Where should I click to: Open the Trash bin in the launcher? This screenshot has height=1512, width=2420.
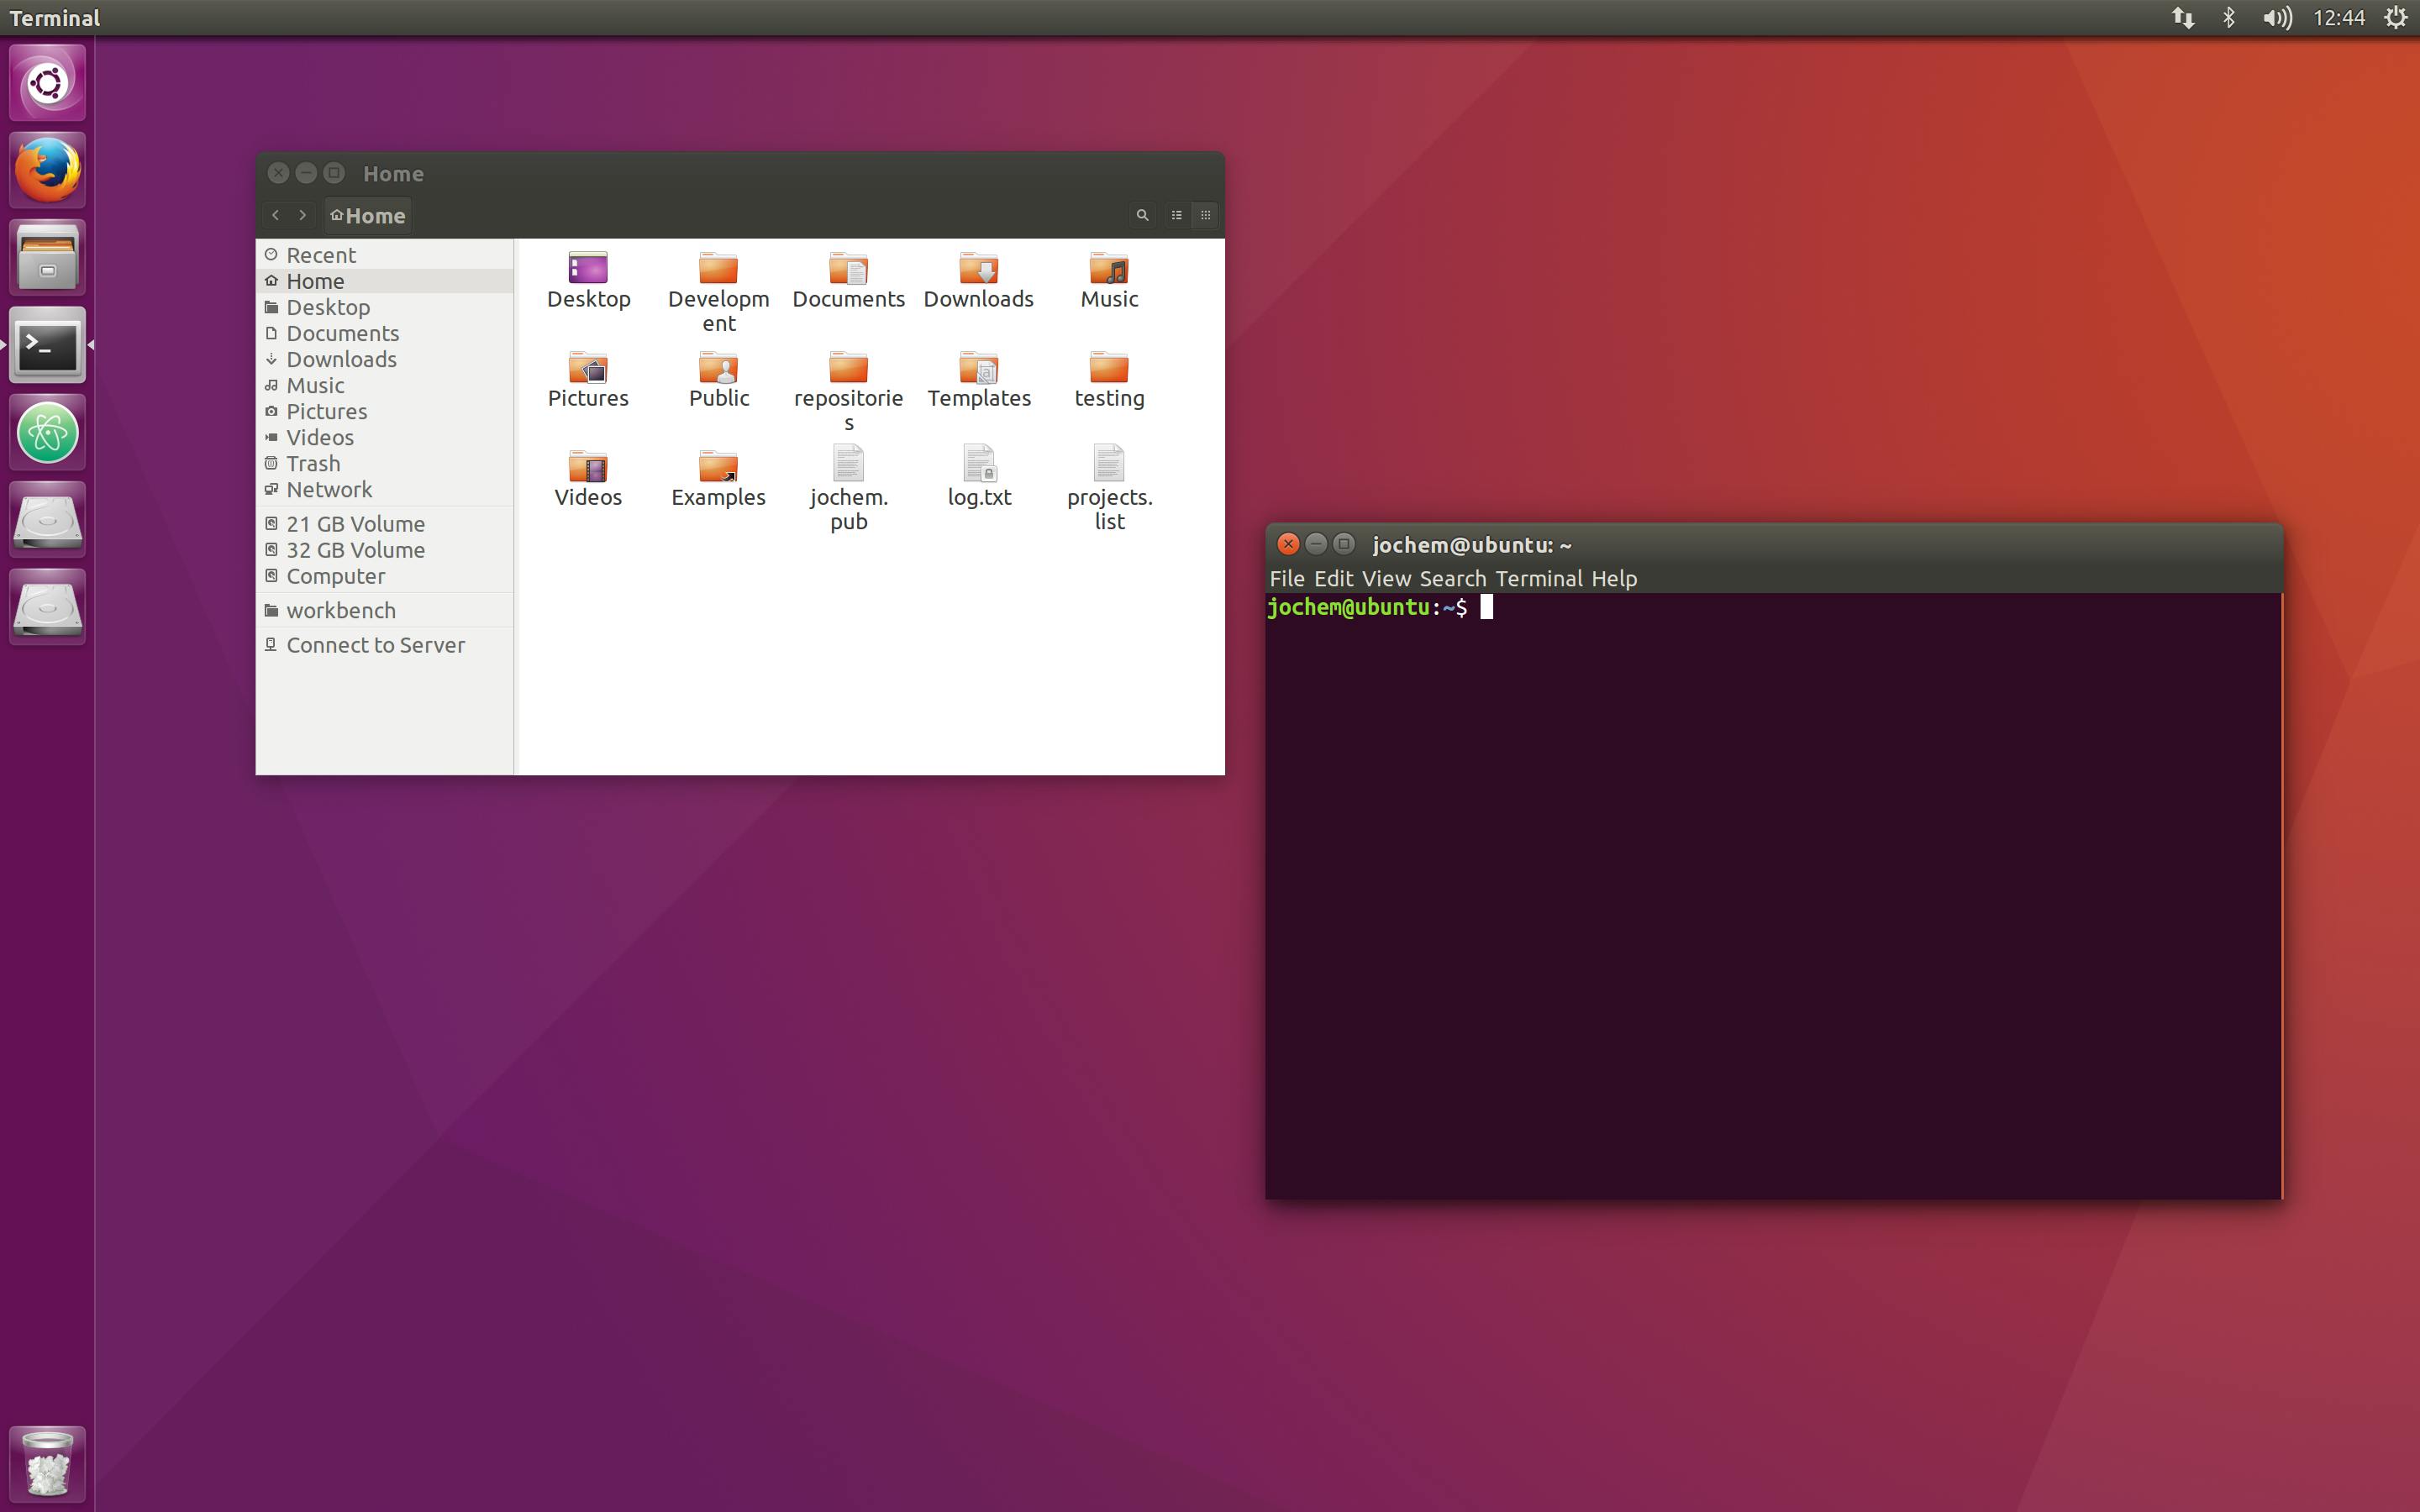pos(47,1465)
